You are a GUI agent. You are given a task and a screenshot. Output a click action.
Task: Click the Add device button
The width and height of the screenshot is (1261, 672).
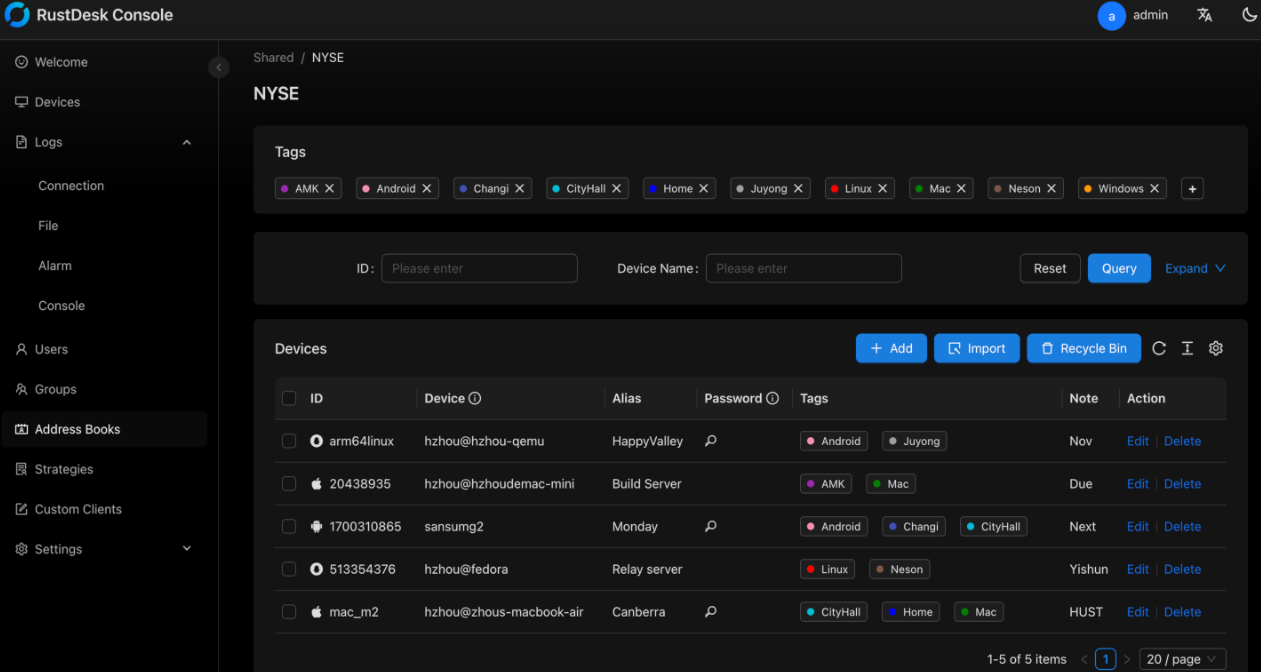coord(891,348)
